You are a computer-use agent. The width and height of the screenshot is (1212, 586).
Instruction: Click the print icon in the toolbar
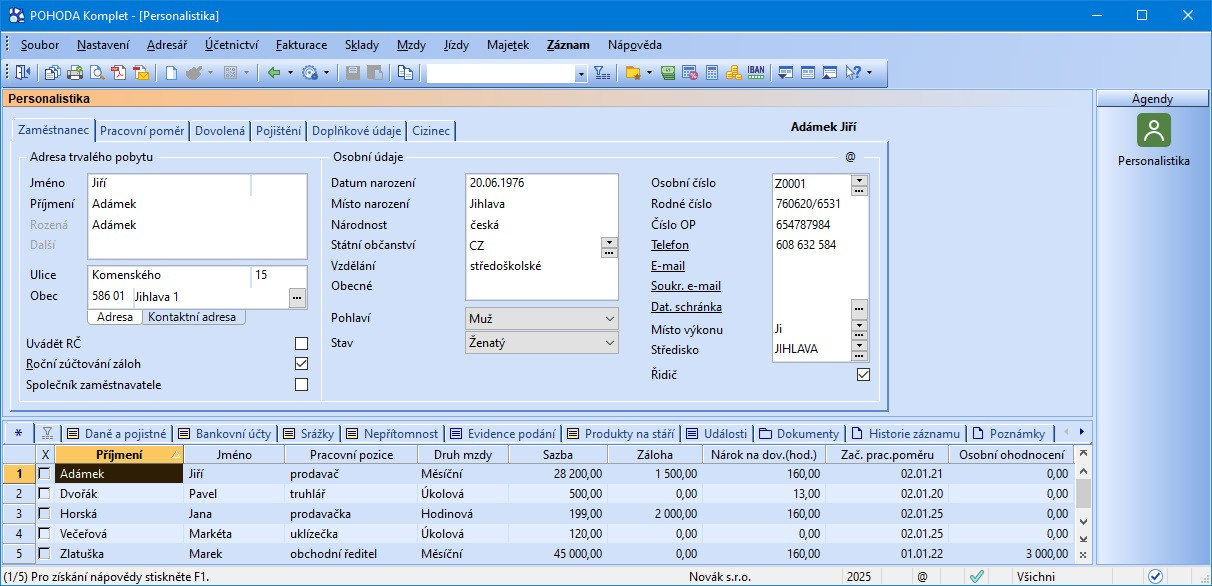[75, 73]
